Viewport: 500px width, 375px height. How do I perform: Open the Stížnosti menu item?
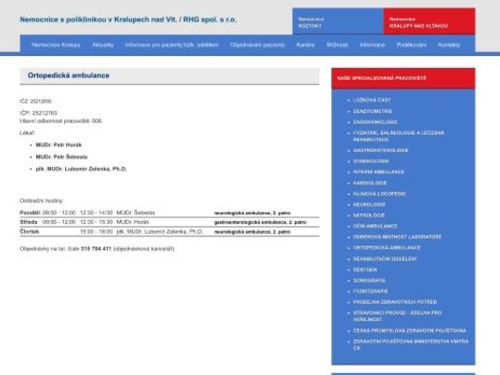click(337, 45)
